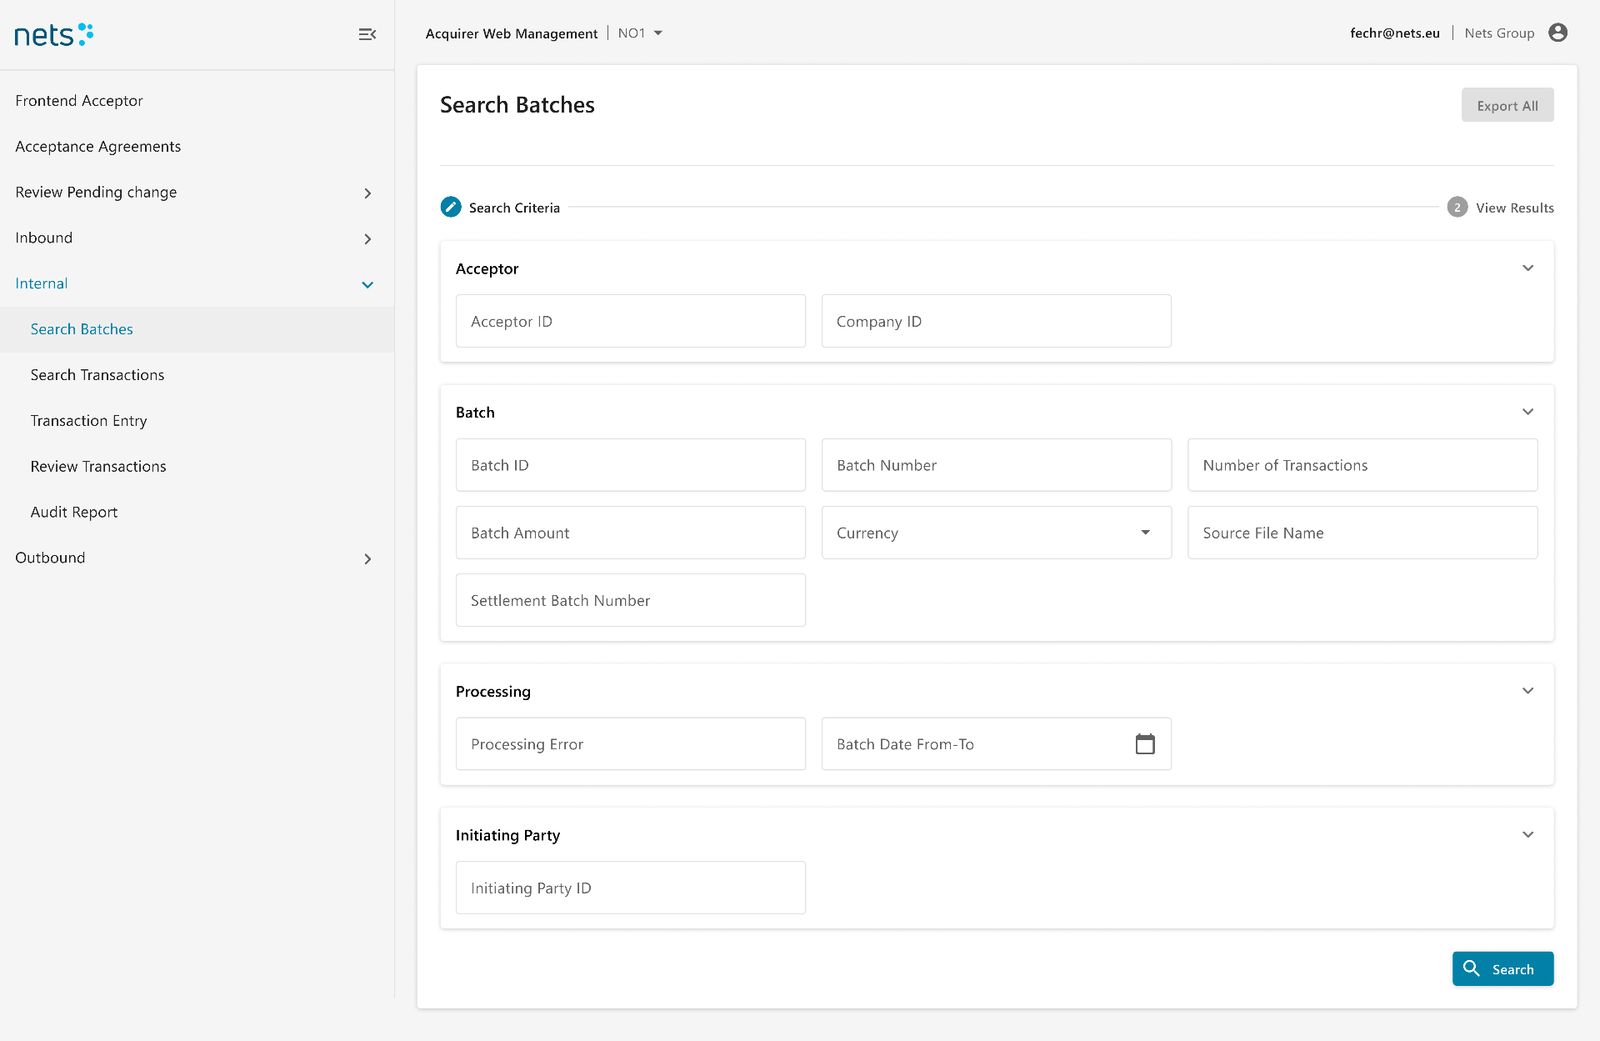Focus the Batch ID field
1600x1041 pixels.
[631, 465]
